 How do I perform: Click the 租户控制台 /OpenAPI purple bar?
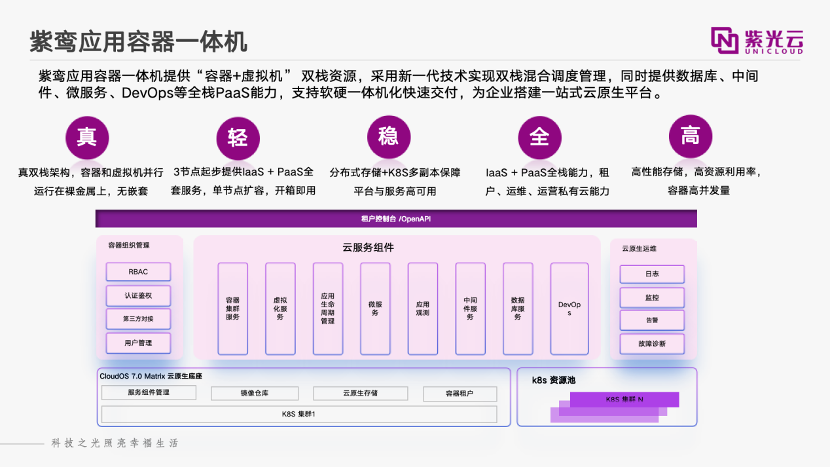[x=395, y=218]
